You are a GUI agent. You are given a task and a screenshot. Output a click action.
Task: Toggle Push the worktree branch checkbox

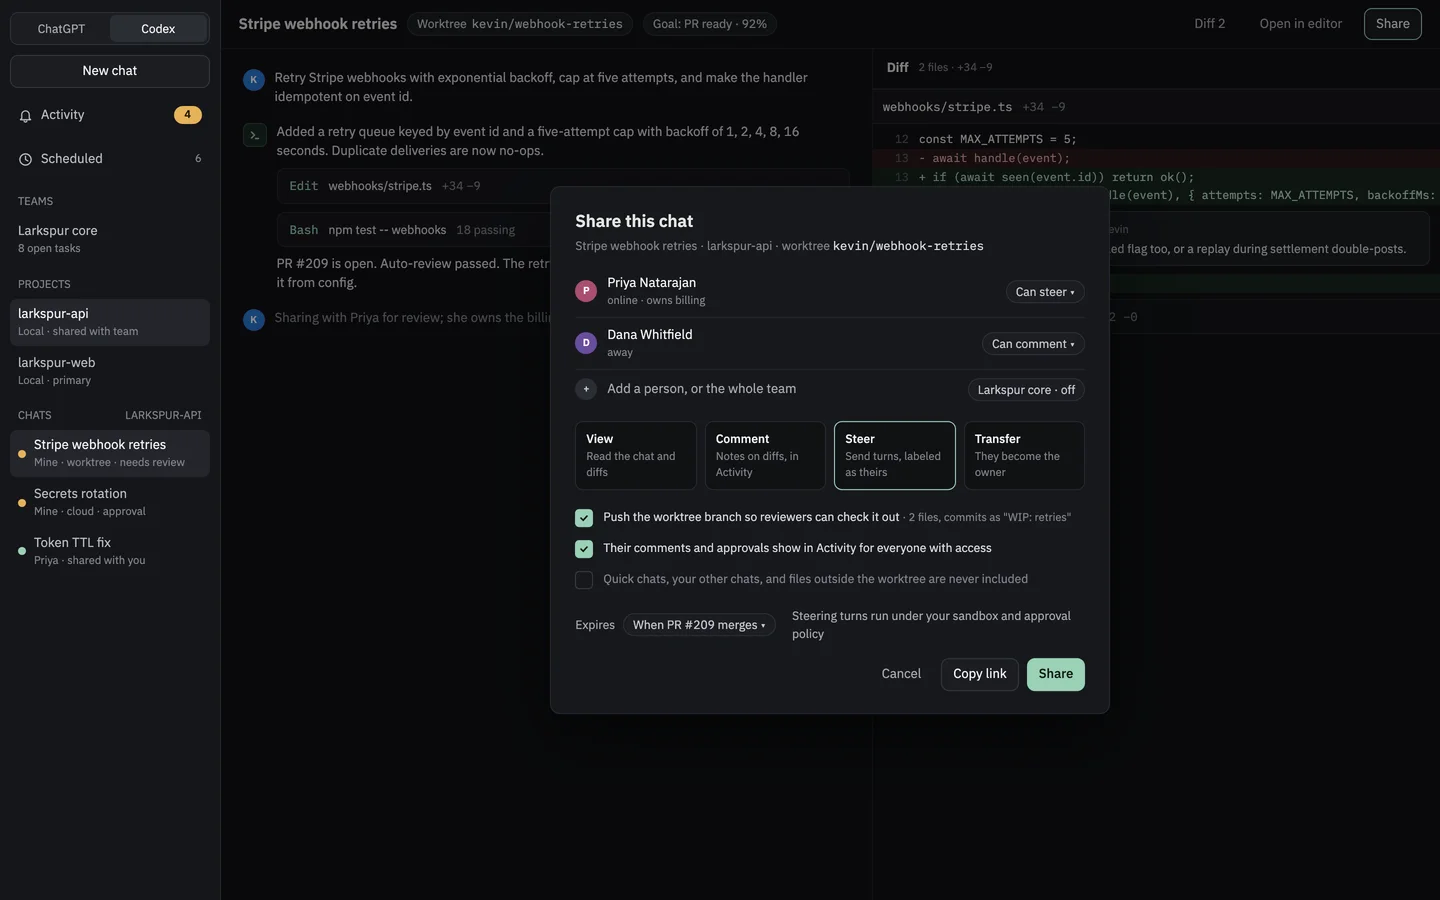[584, 518]
